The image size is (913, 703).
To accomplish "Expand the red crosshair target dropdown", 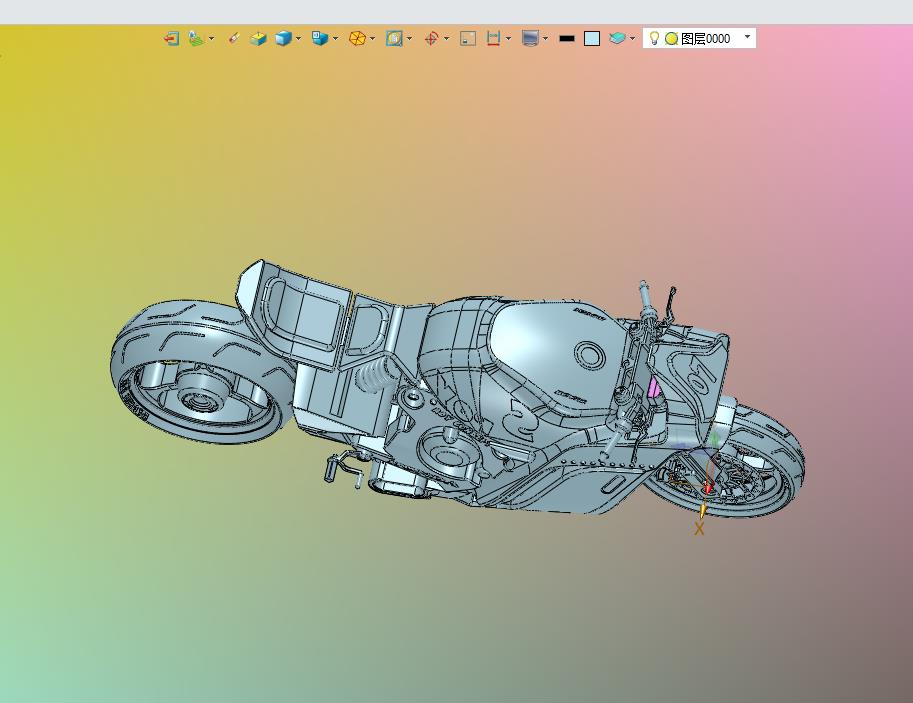I will coord(447,38).
